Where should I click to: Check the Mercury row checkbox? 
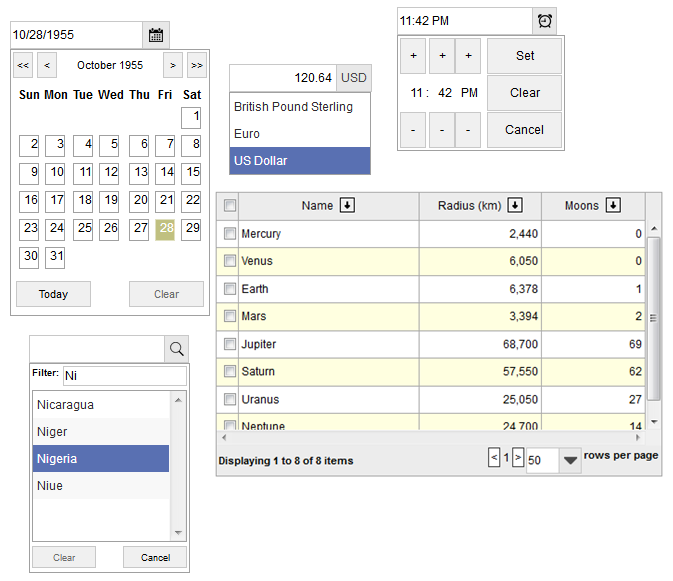230,233
